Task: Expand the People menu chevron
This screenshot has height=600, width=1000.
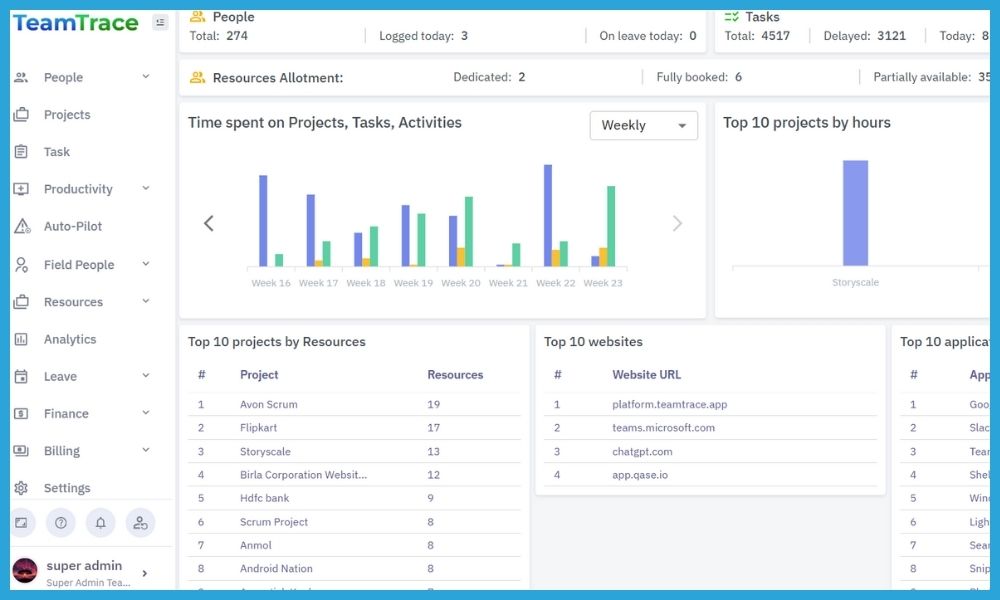Action: pyautogui.click(x=145, y=77)
